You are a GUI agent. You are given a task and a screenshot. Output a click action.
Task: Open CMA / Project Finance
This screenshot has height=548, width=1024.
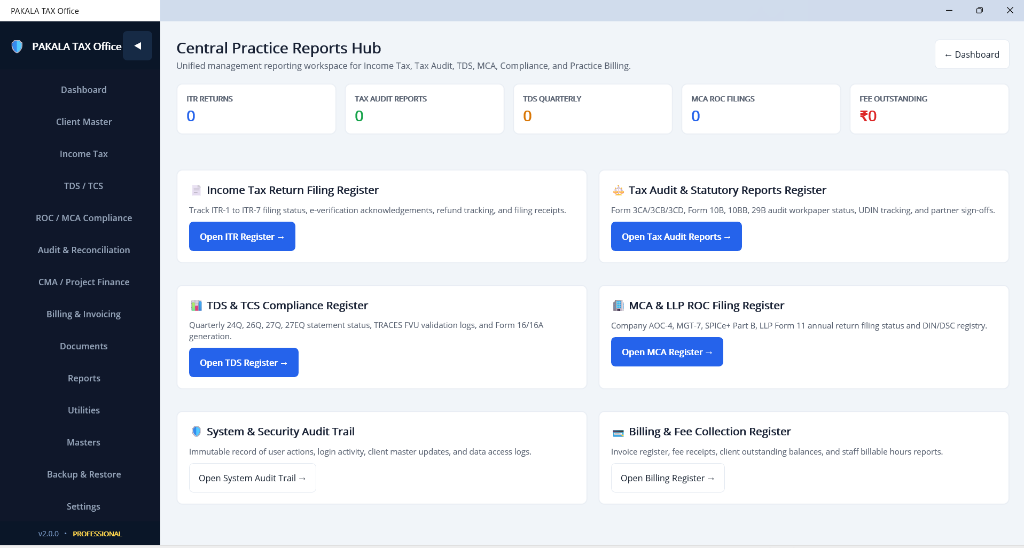click(x=84, y=282)
